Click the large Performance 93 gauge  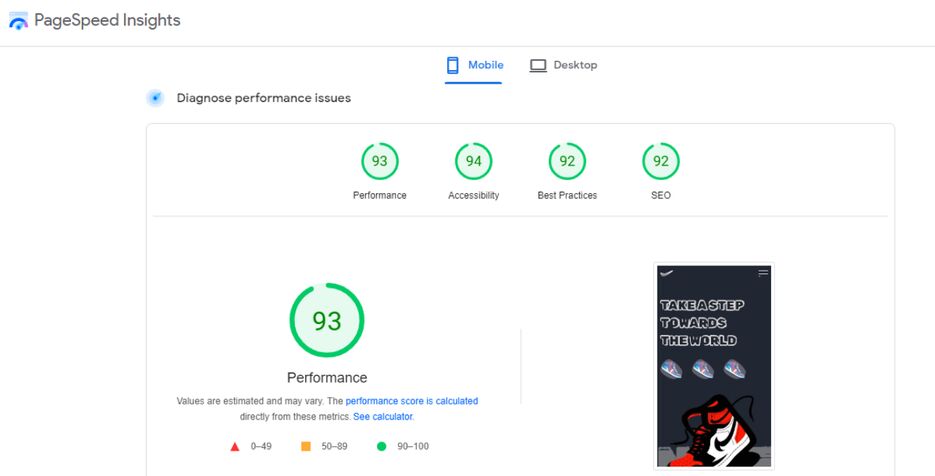pos(327,321)
